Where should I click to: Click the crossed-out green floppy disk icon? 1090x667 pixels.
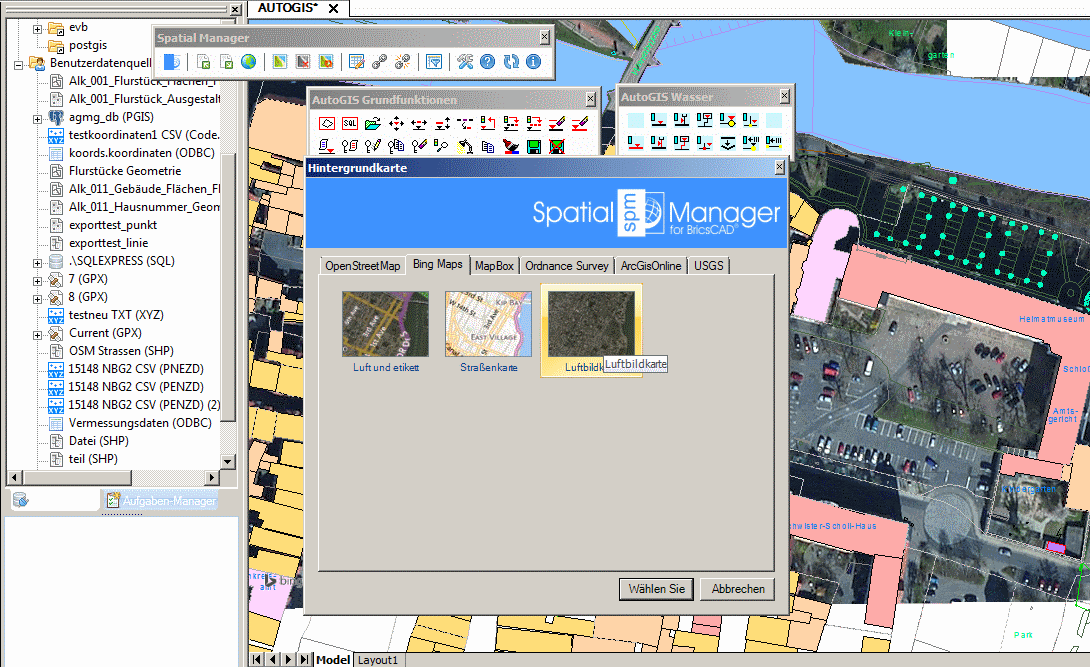coord(557,147)
